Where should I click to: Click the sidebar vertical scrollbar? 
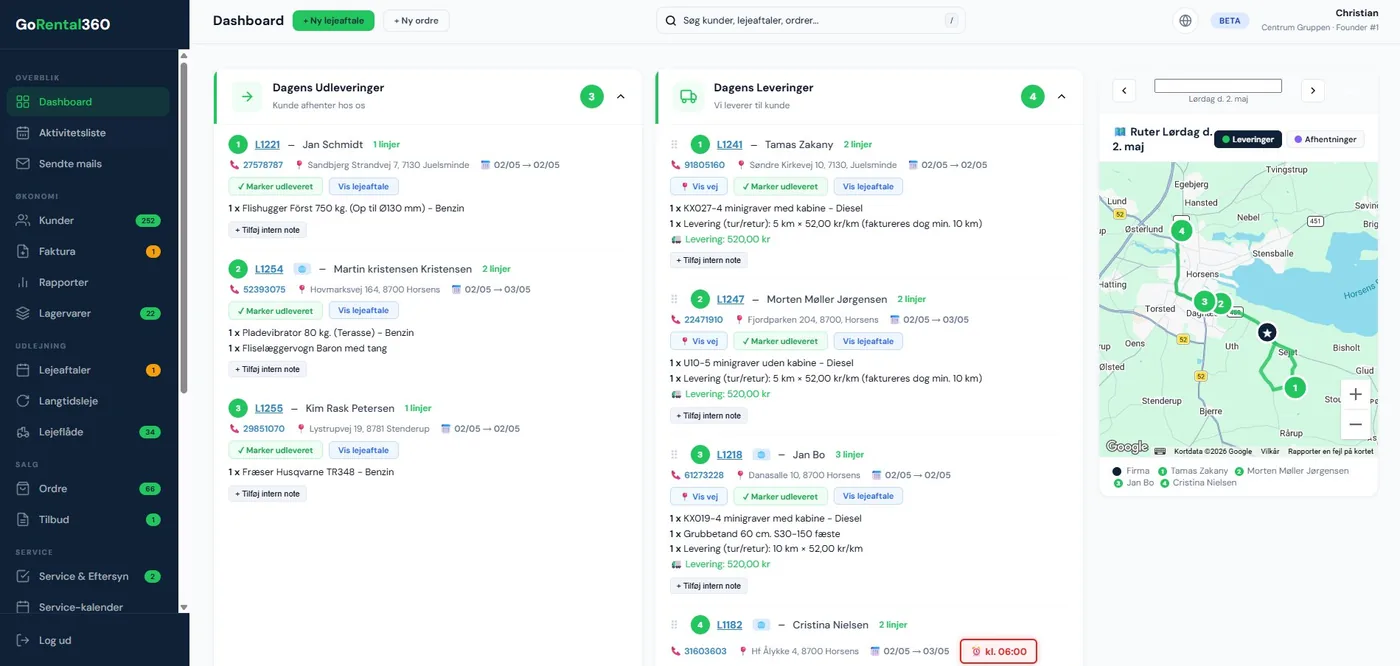(184, 230)
